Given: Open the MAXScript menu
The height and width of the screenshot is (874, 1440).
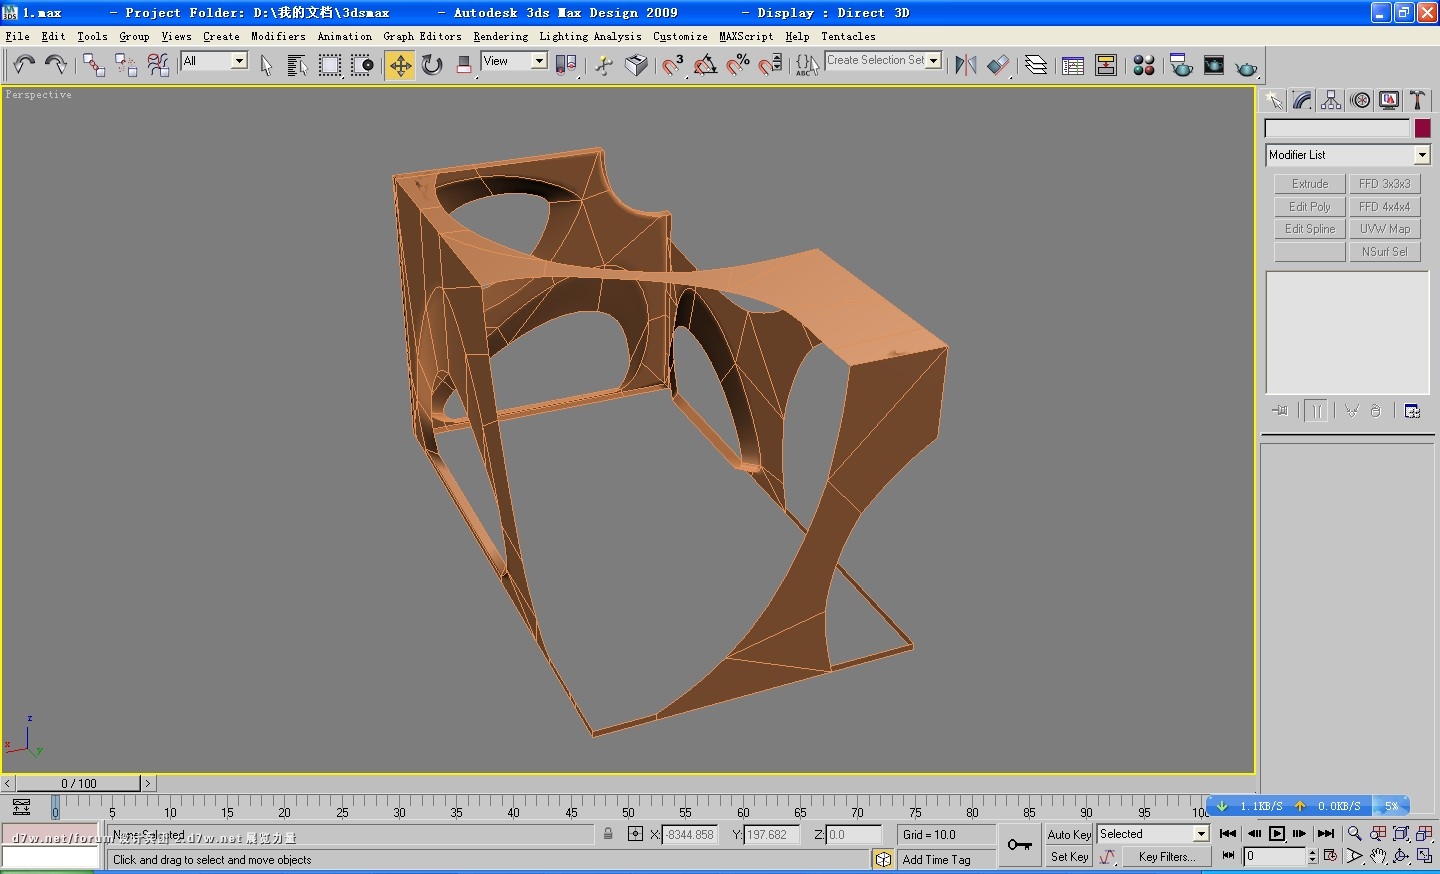Looking at the screenshot, I should coord(746,36).
